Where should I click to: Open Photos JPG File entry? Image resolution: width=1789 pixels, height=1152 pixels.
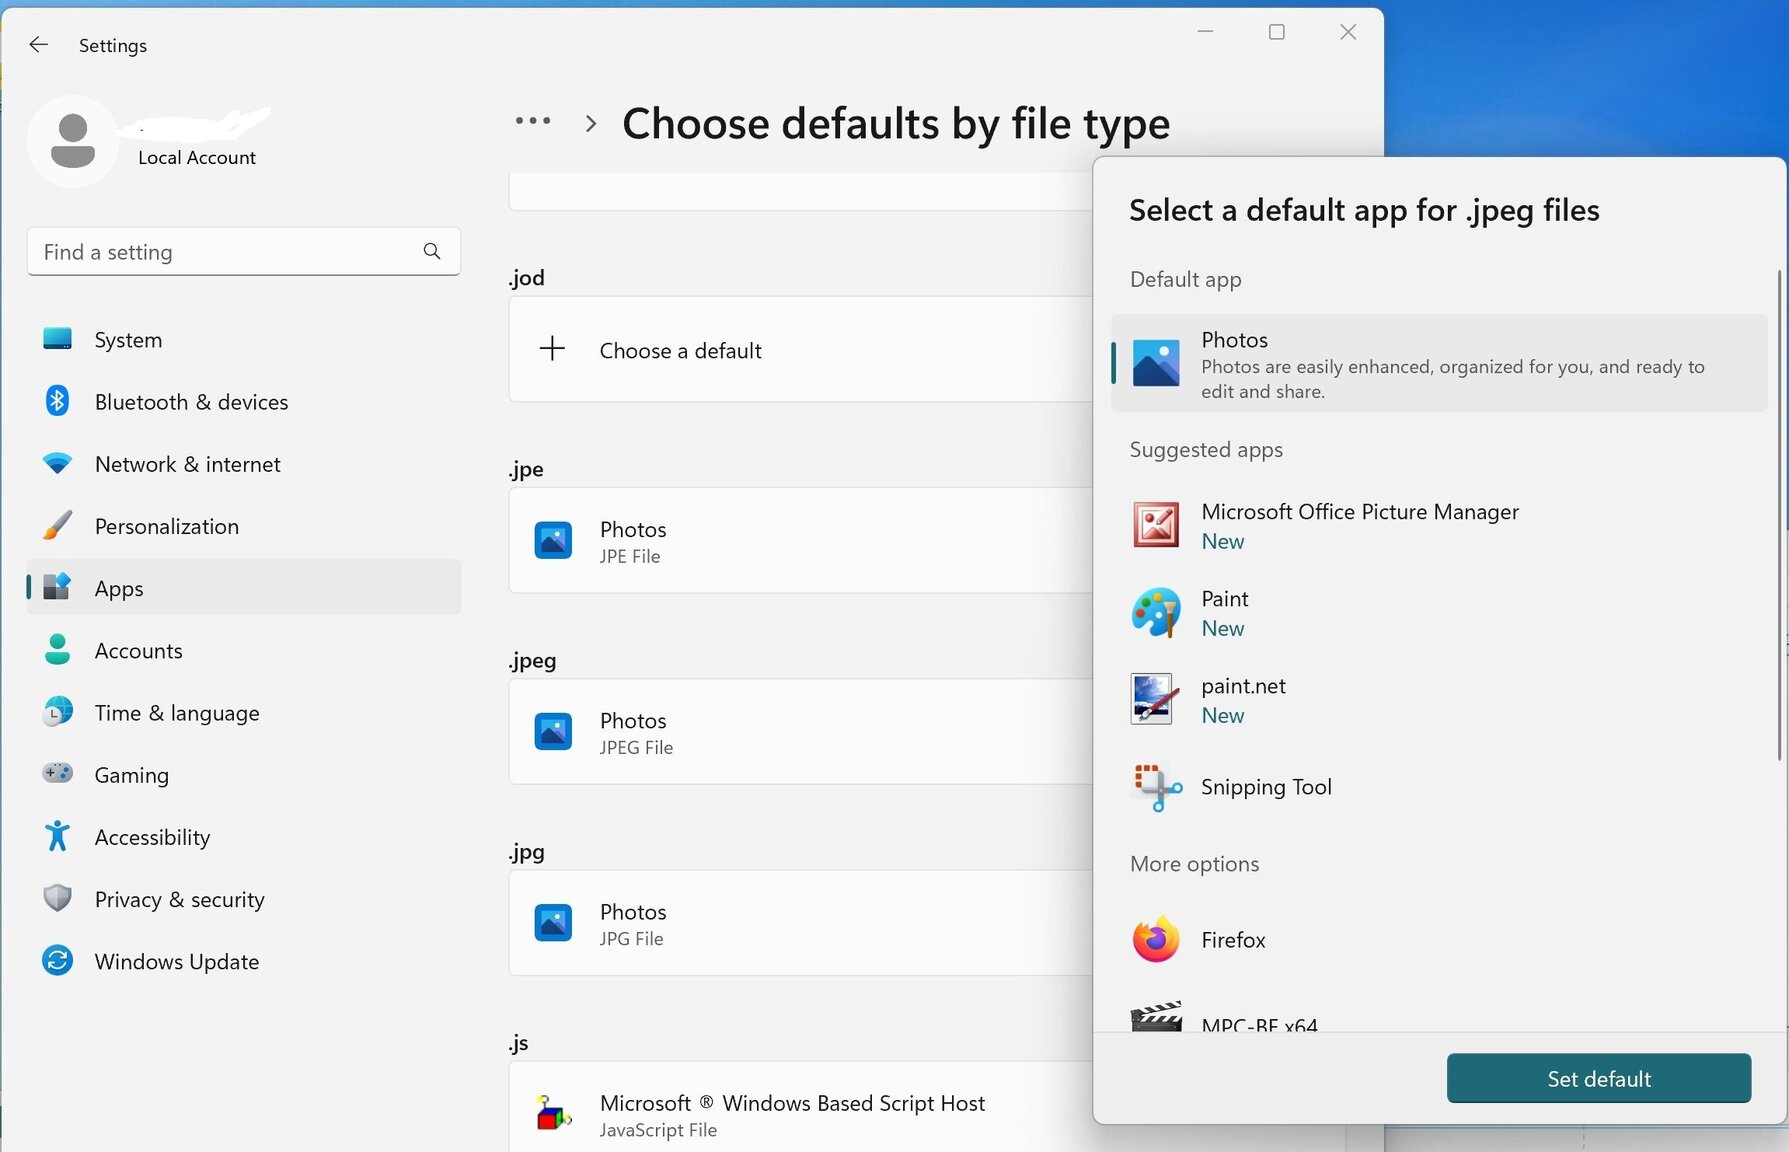[x=800, y=922]
